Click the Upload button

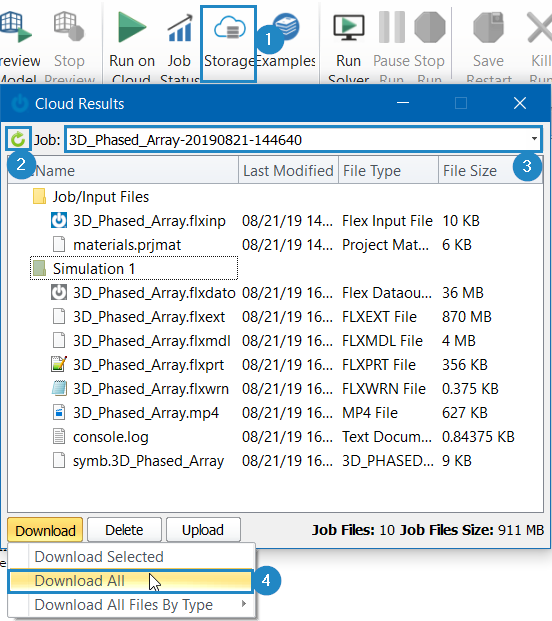pyautogui.click(x=203, y=530)
